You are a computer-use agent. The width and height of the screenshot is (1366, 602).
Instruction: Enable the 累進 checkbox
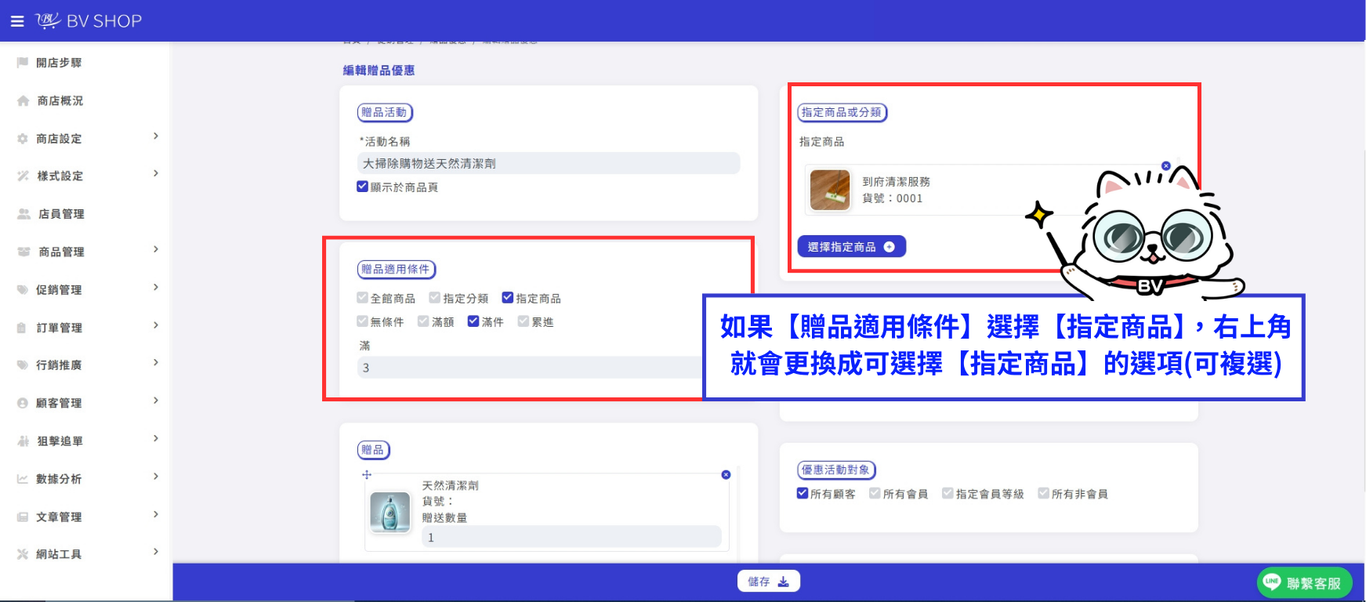[524, 322]
